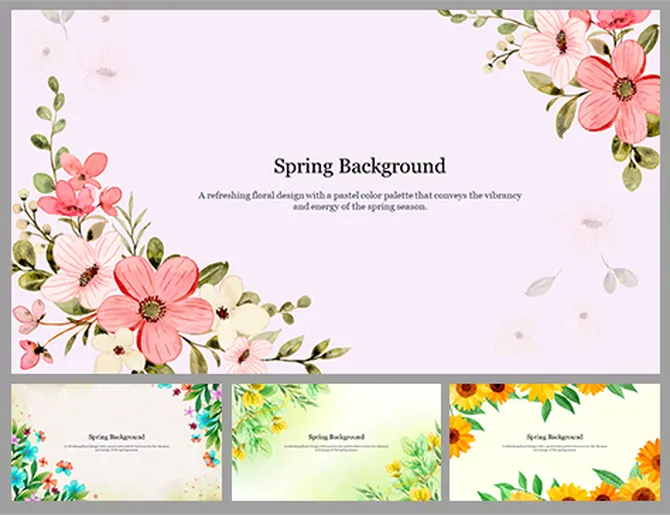Open the first thumbnail with colorful flowers
Viewport: 670px width, 515px height.
point(117,441)
